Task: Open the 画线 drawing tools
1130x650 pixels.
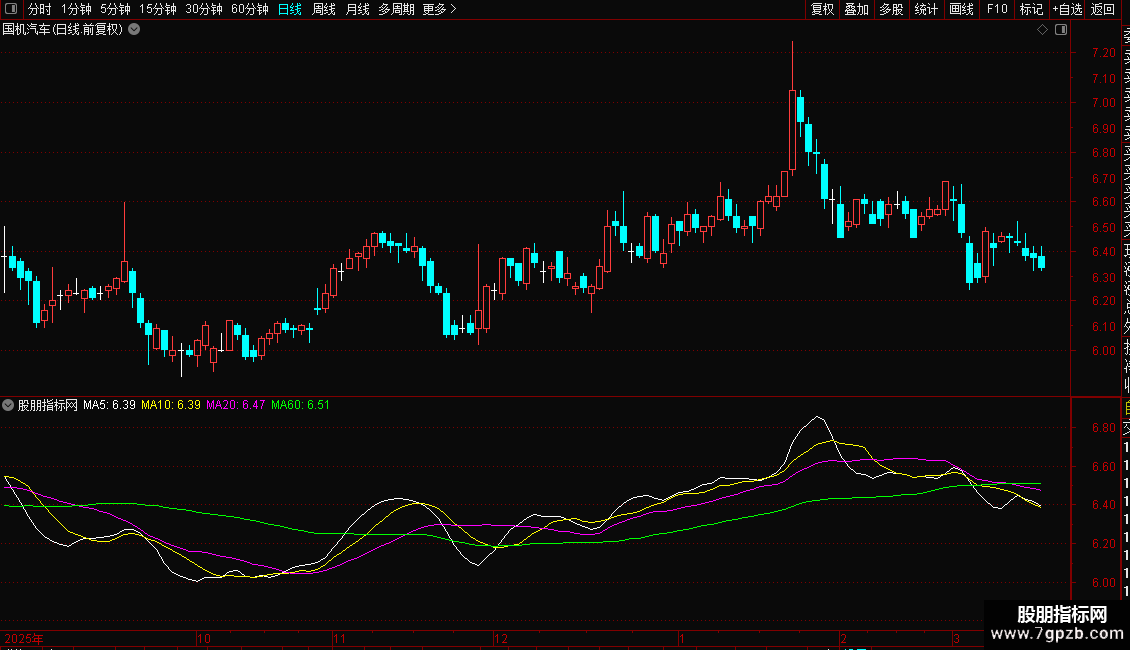Action: point(961,9)
